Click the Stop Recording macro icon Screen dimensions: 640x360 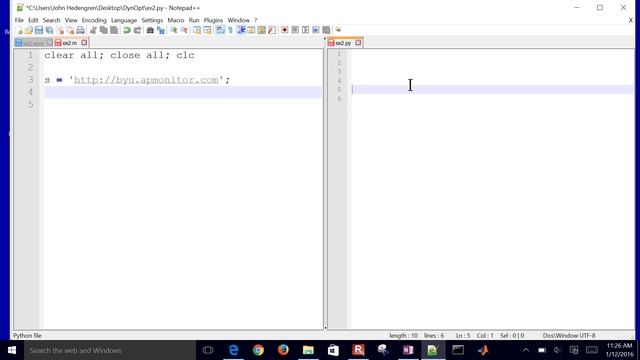[x=295, y=30]
